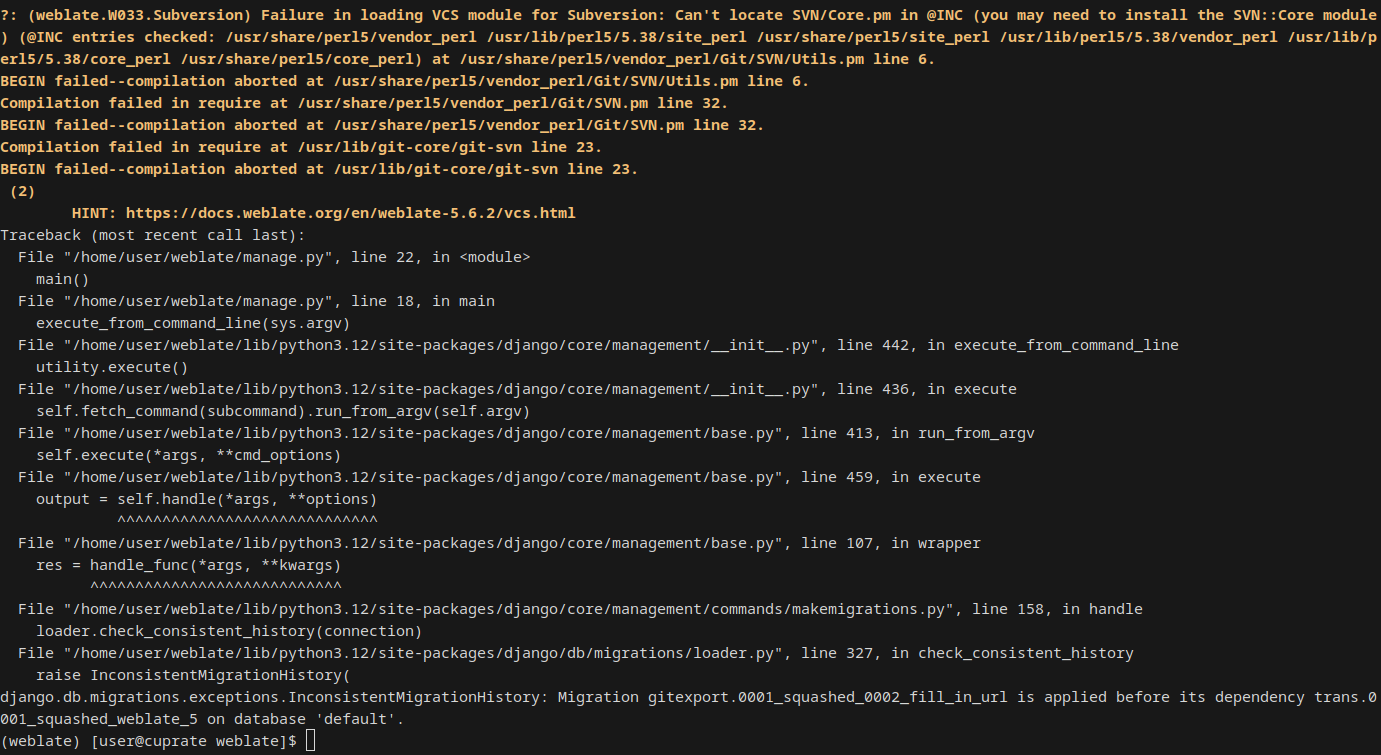Click the 'main()' traceback line
Image resolution: width=1381 pixels, height=755 pixels.
(63, 279)
